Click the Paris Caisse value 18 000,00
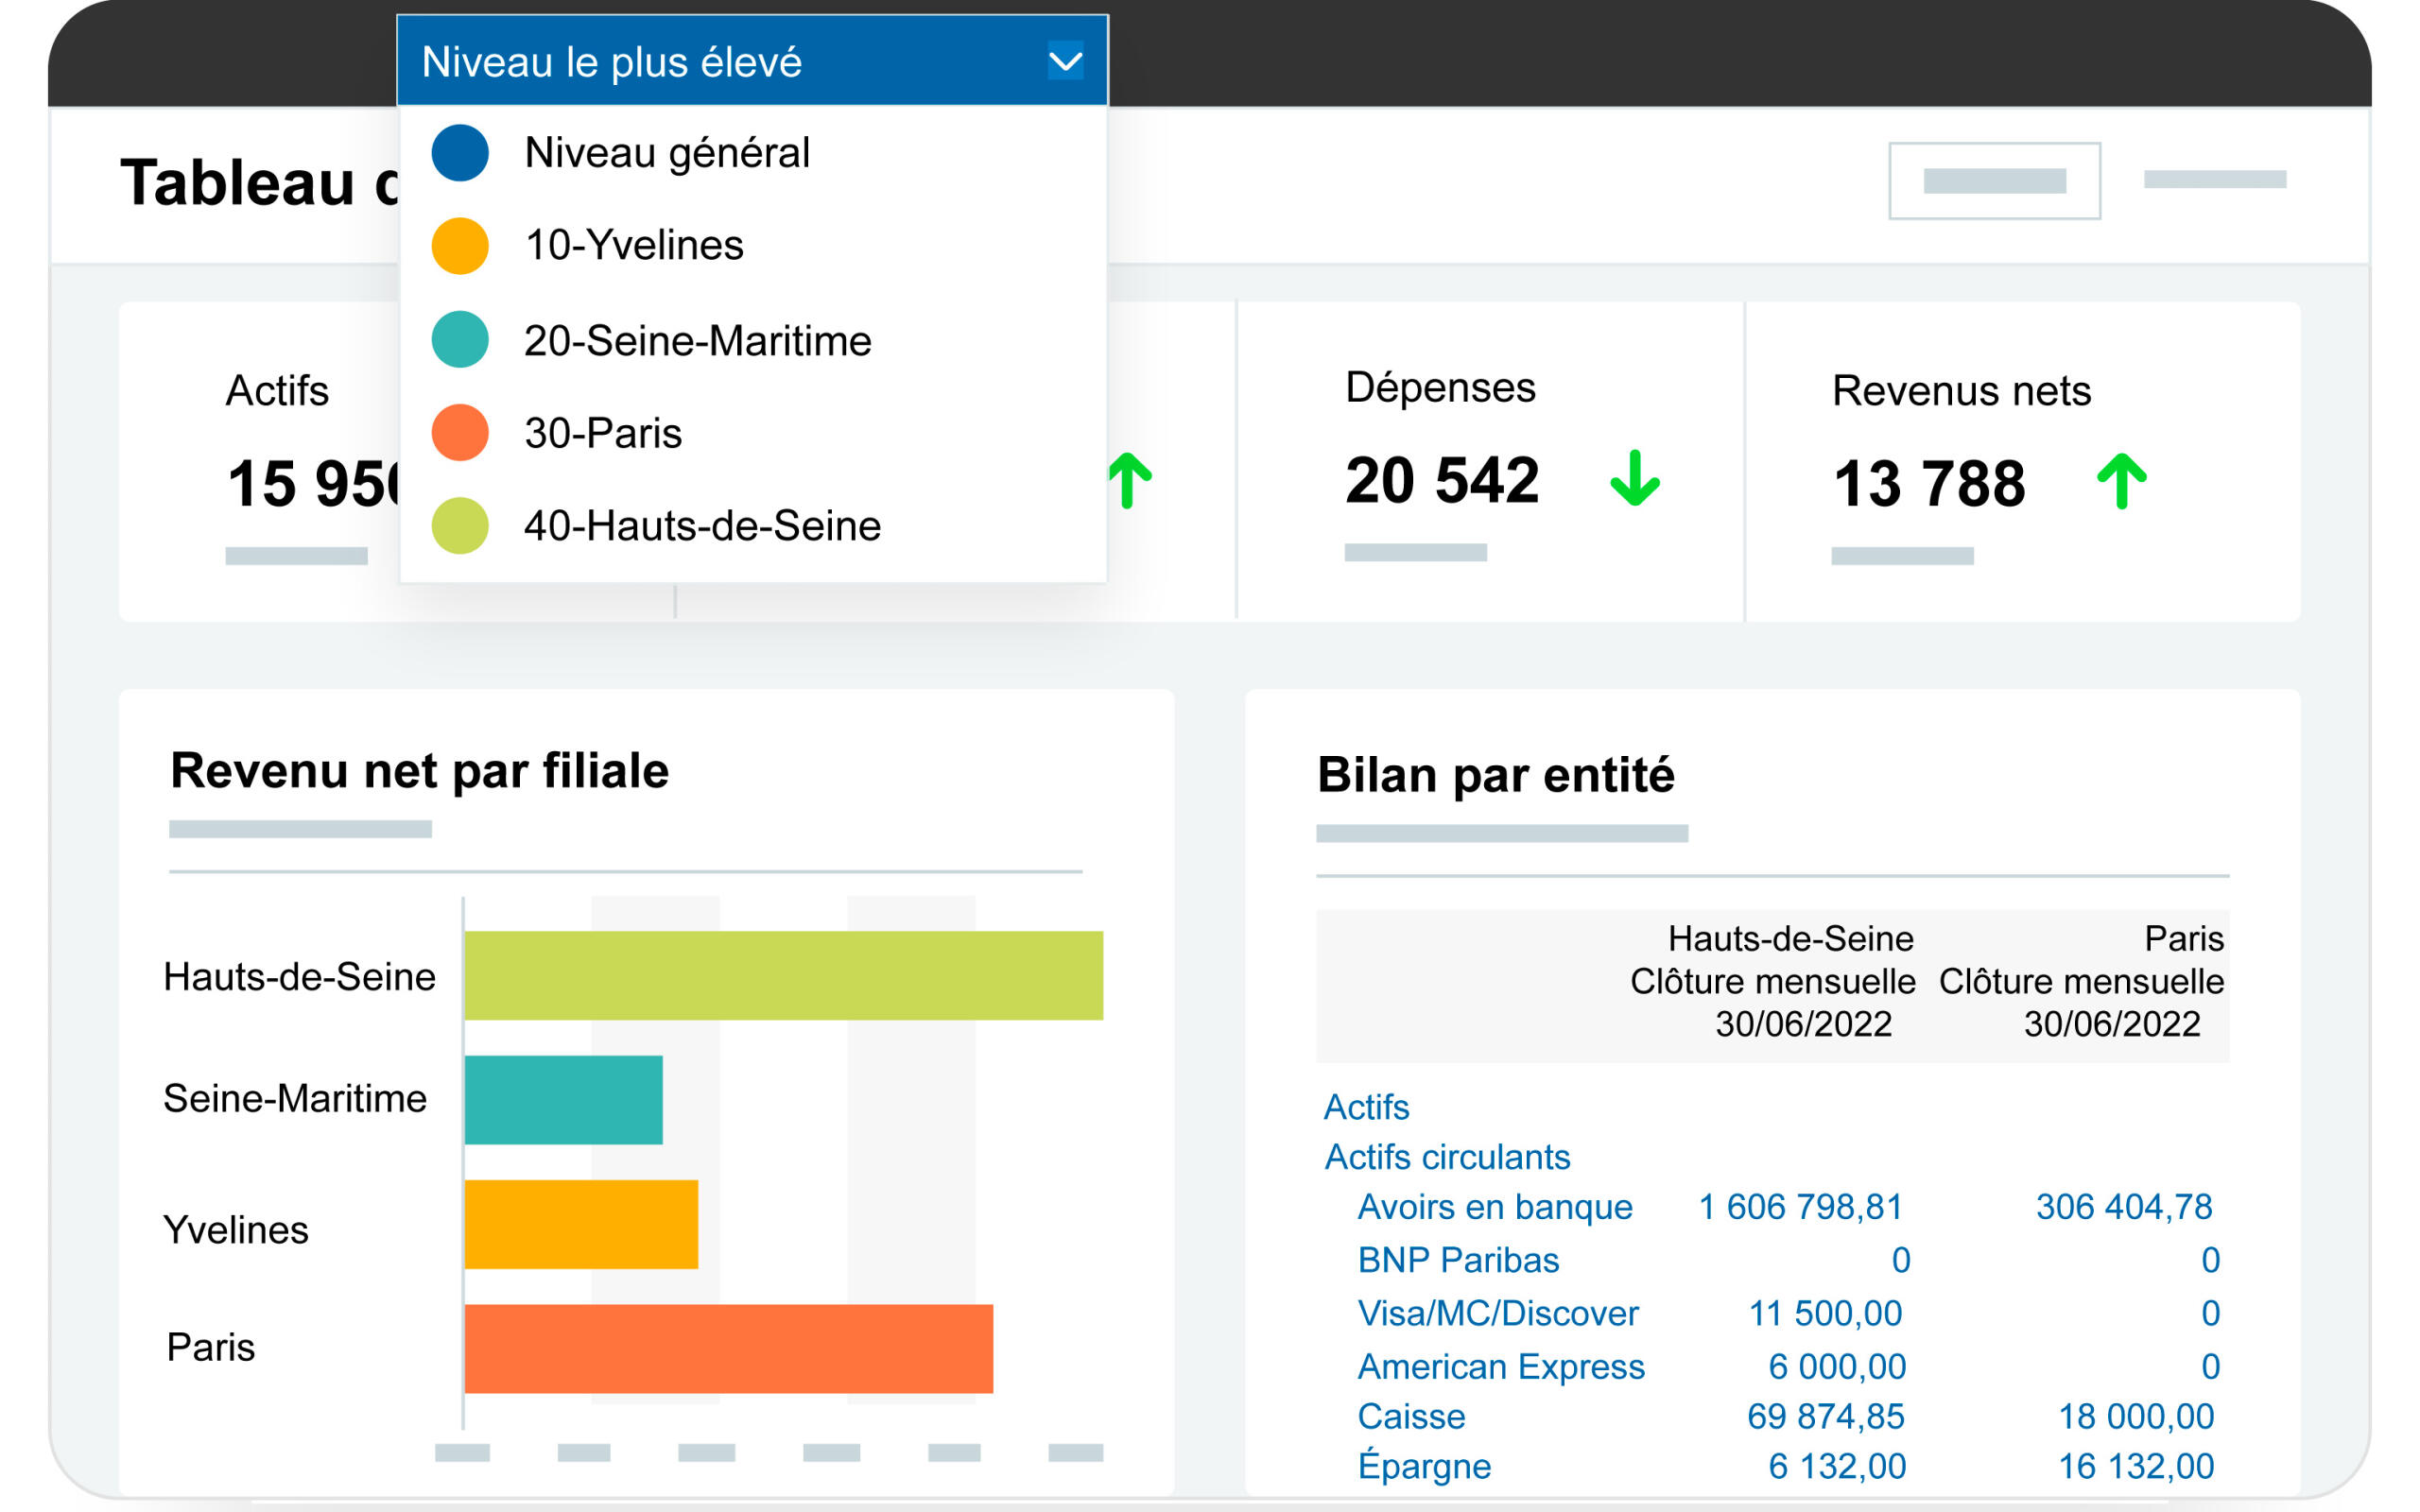 (x=2136, y=1417)
